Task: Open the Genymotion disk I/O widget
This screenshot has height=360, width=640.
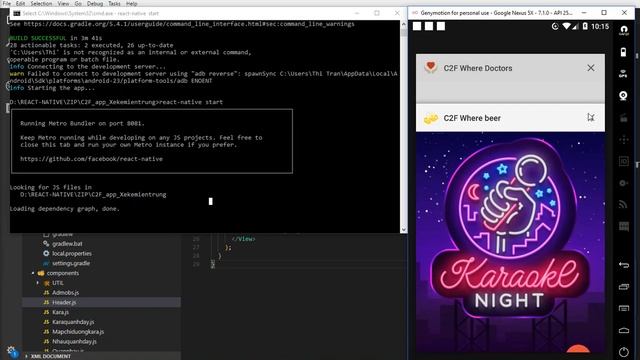Action: point(624,183)
